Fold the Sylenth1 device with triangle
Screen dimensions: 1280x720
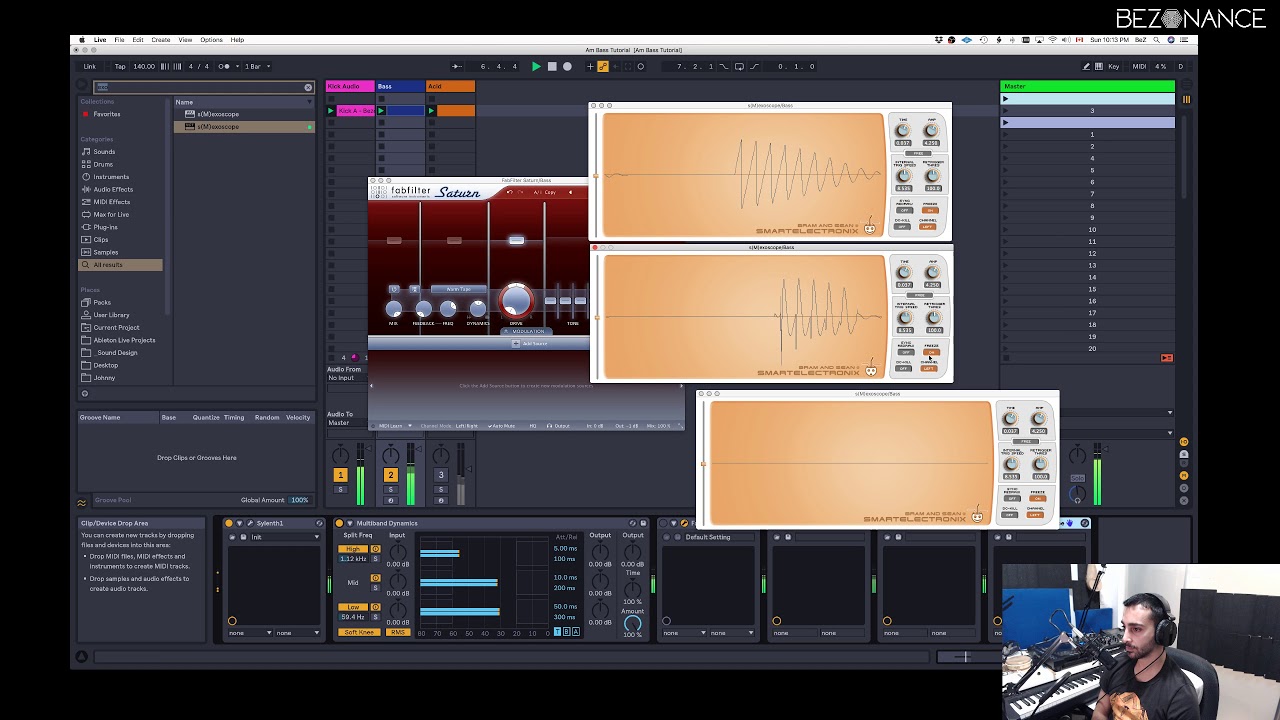239,523
